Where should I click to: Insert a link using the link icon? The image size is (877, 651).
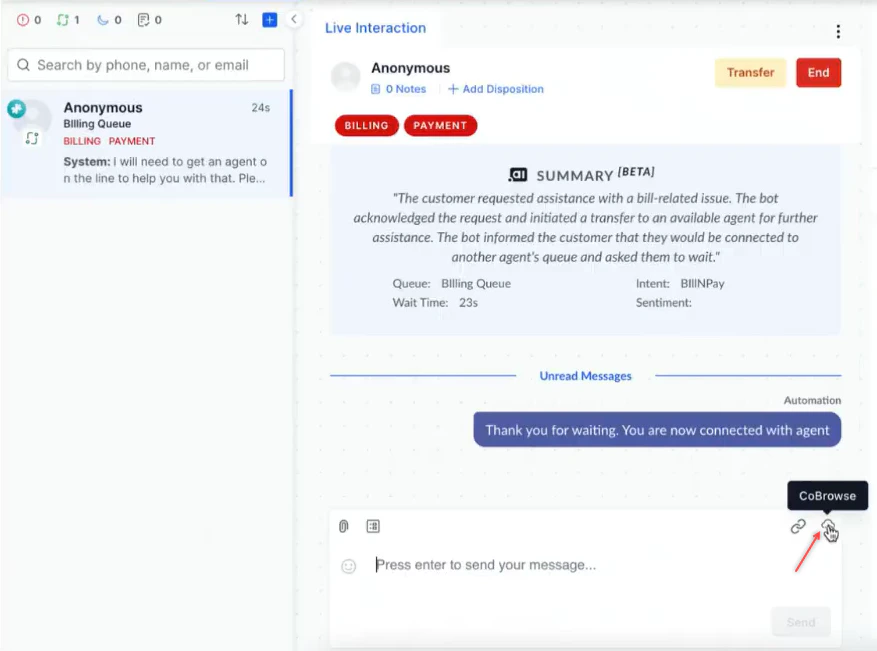click(x=799, y=527)
